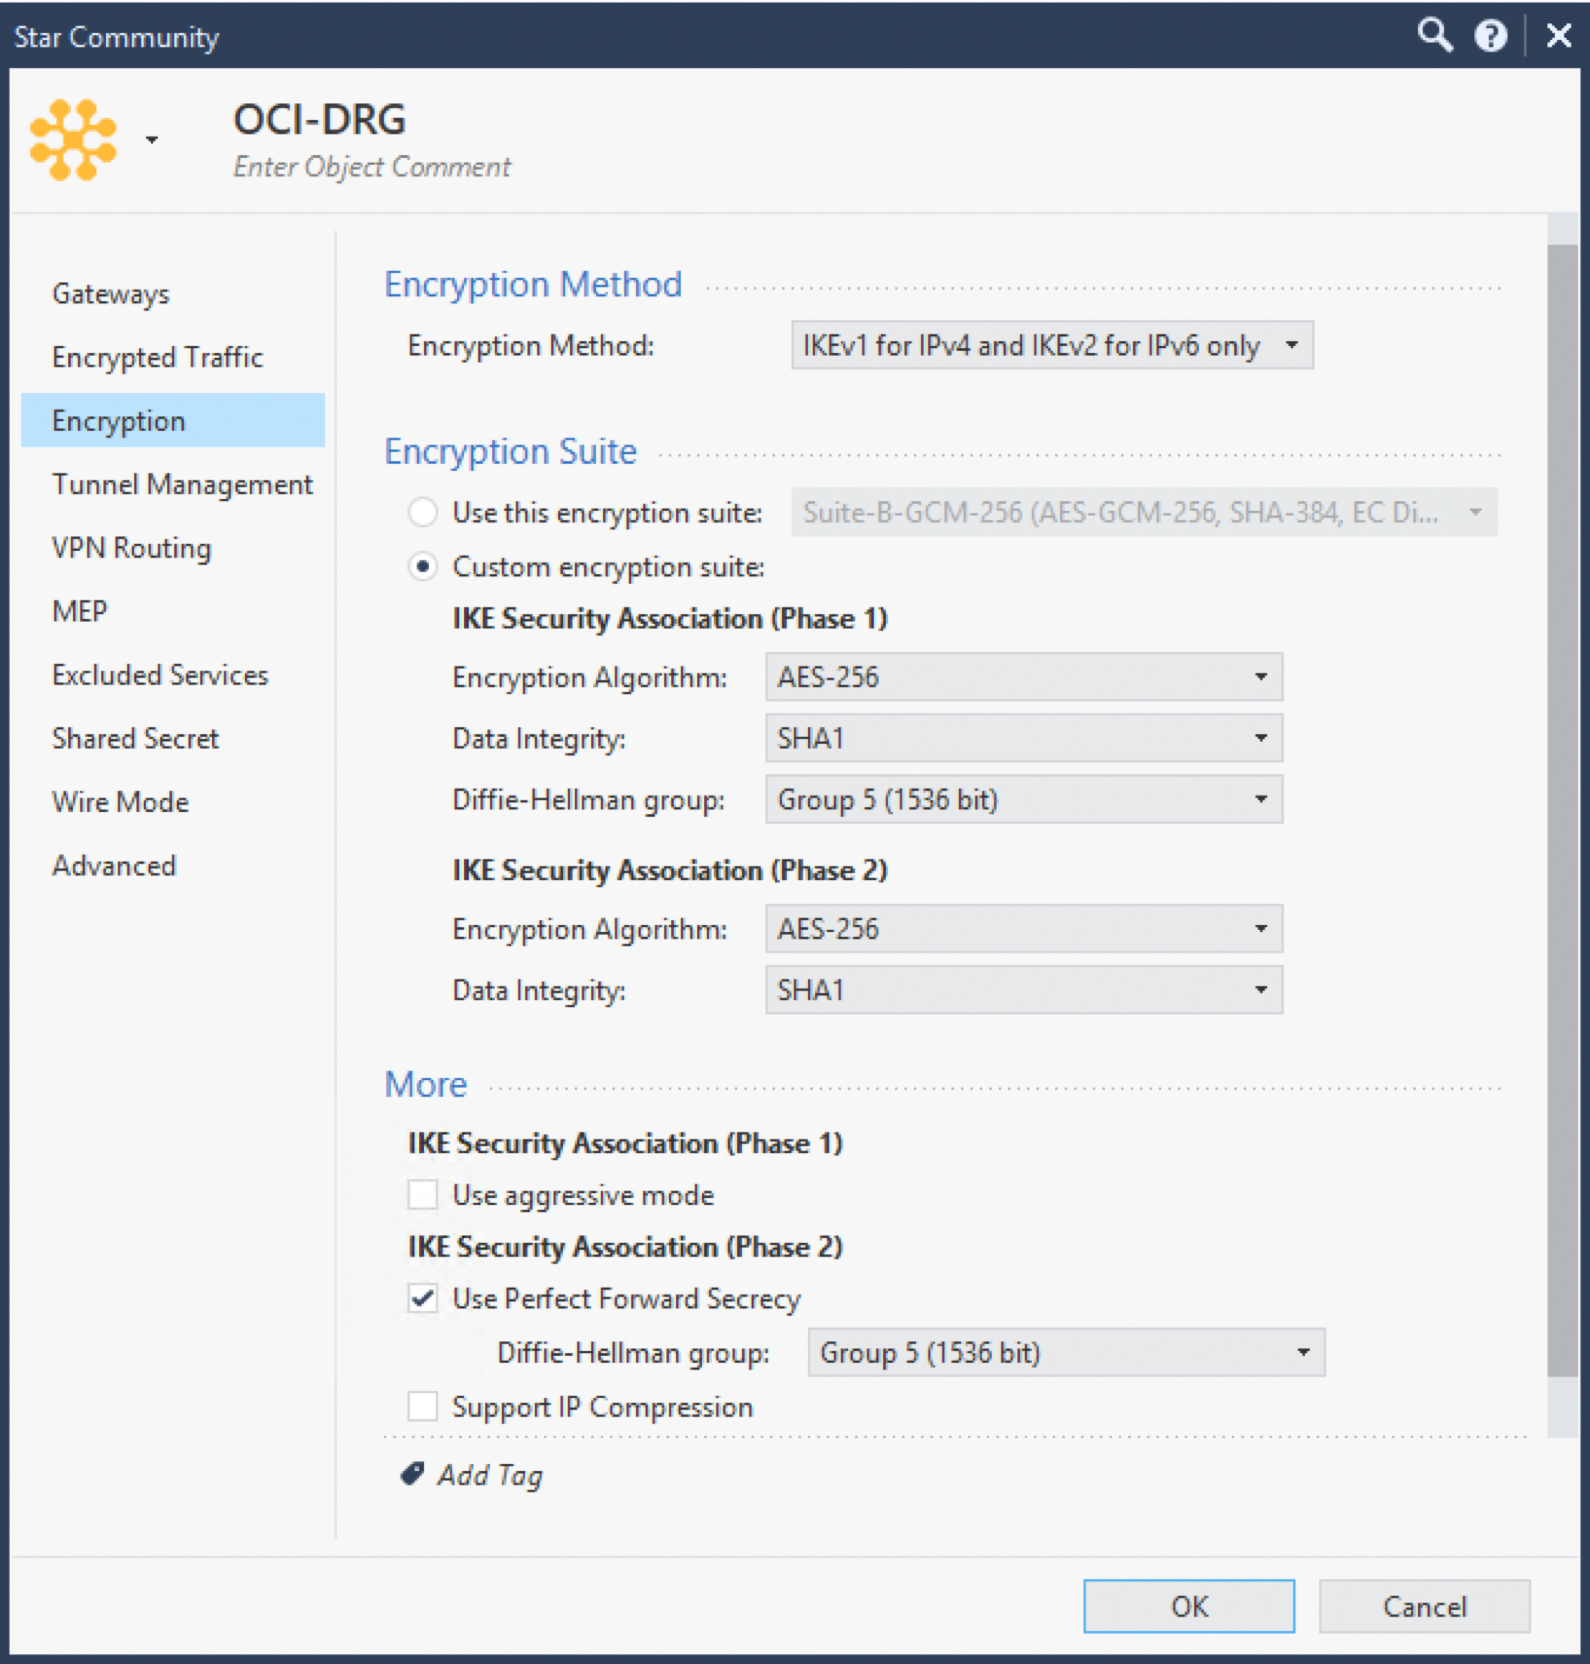This screenshot has height=1664, width=1590.
Task: Expand the arrow beside the community icon
Action: pos(152,140)
